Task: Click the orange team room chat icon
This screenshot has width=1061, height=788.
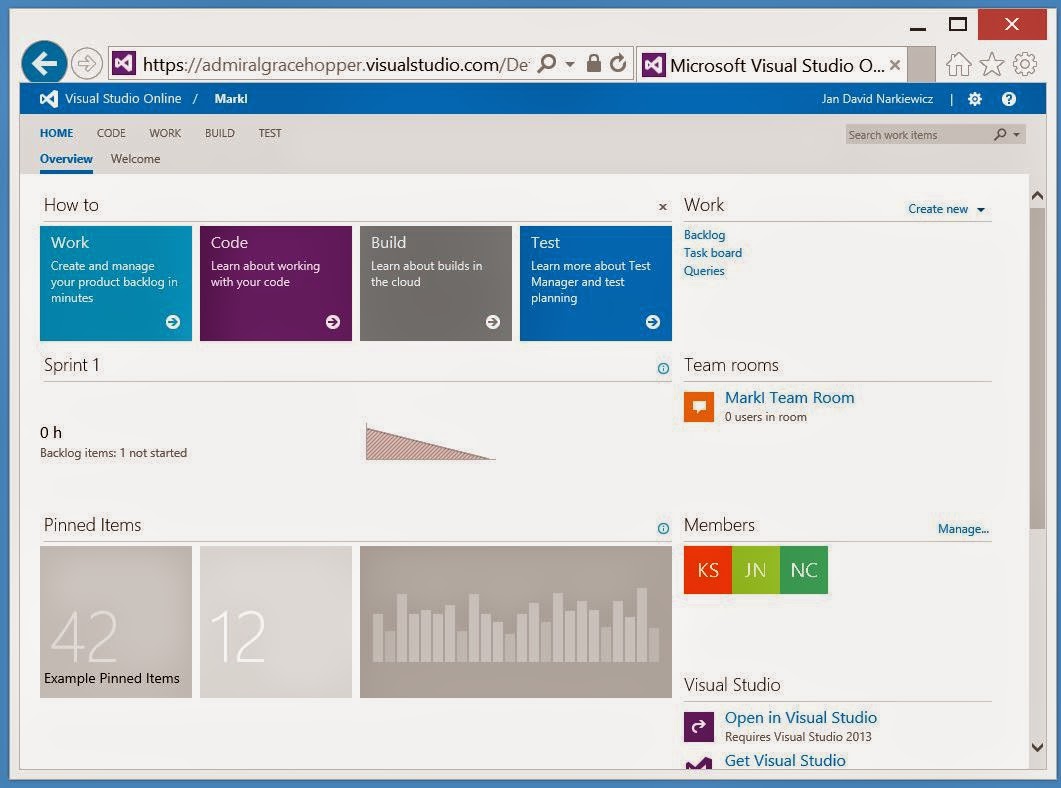Action: click(698, 407)
